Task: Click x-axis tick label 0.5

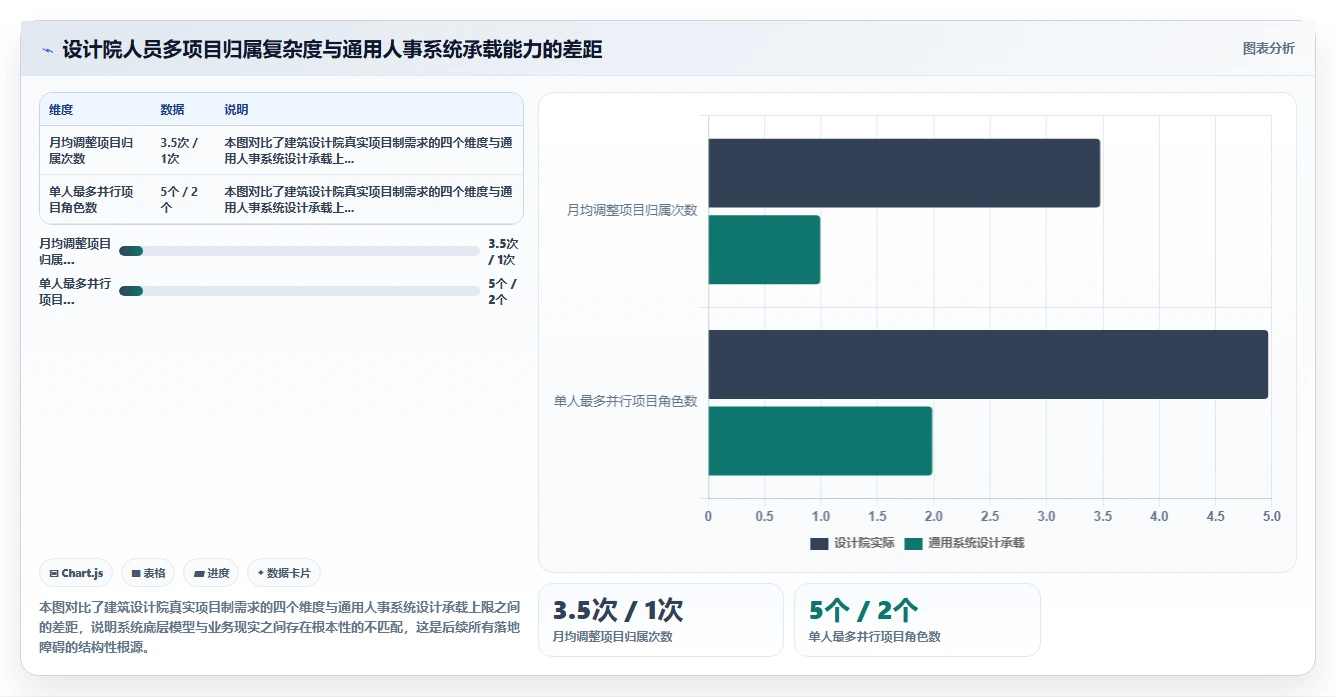Action: click(x=765, y=516)
